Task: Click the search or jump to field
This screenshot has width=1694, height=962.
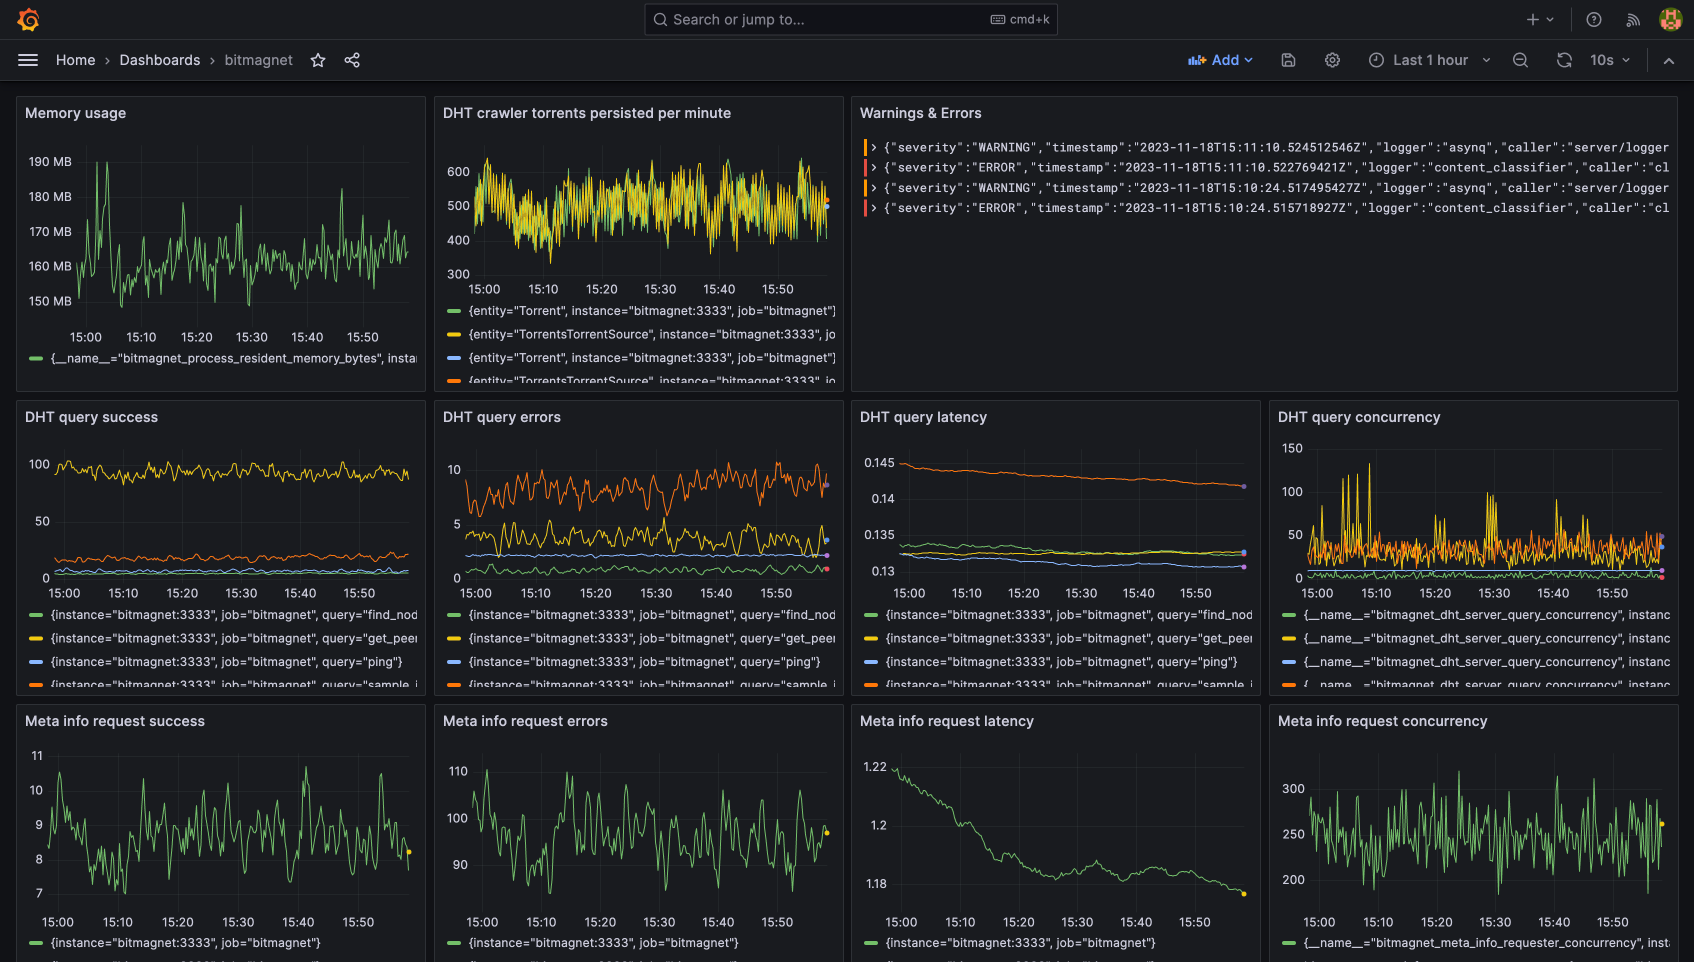Action: click(x=851, y=19)
